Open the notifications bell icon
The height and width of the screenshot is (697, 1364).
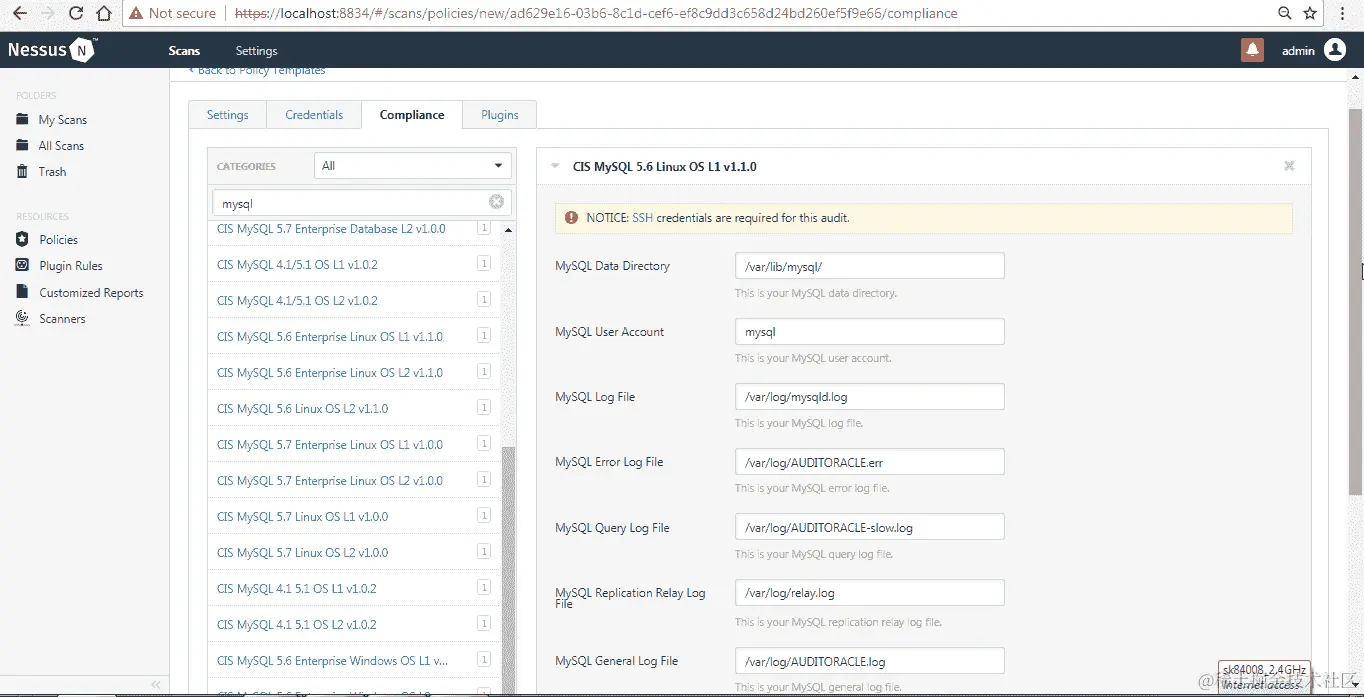1252,50
